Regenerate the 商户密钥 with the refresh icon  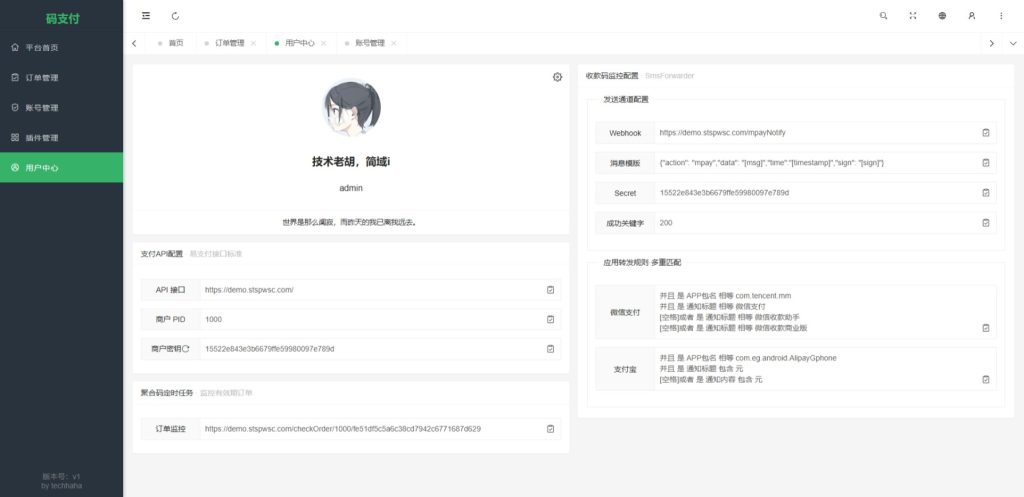click(x=185, y=349)
